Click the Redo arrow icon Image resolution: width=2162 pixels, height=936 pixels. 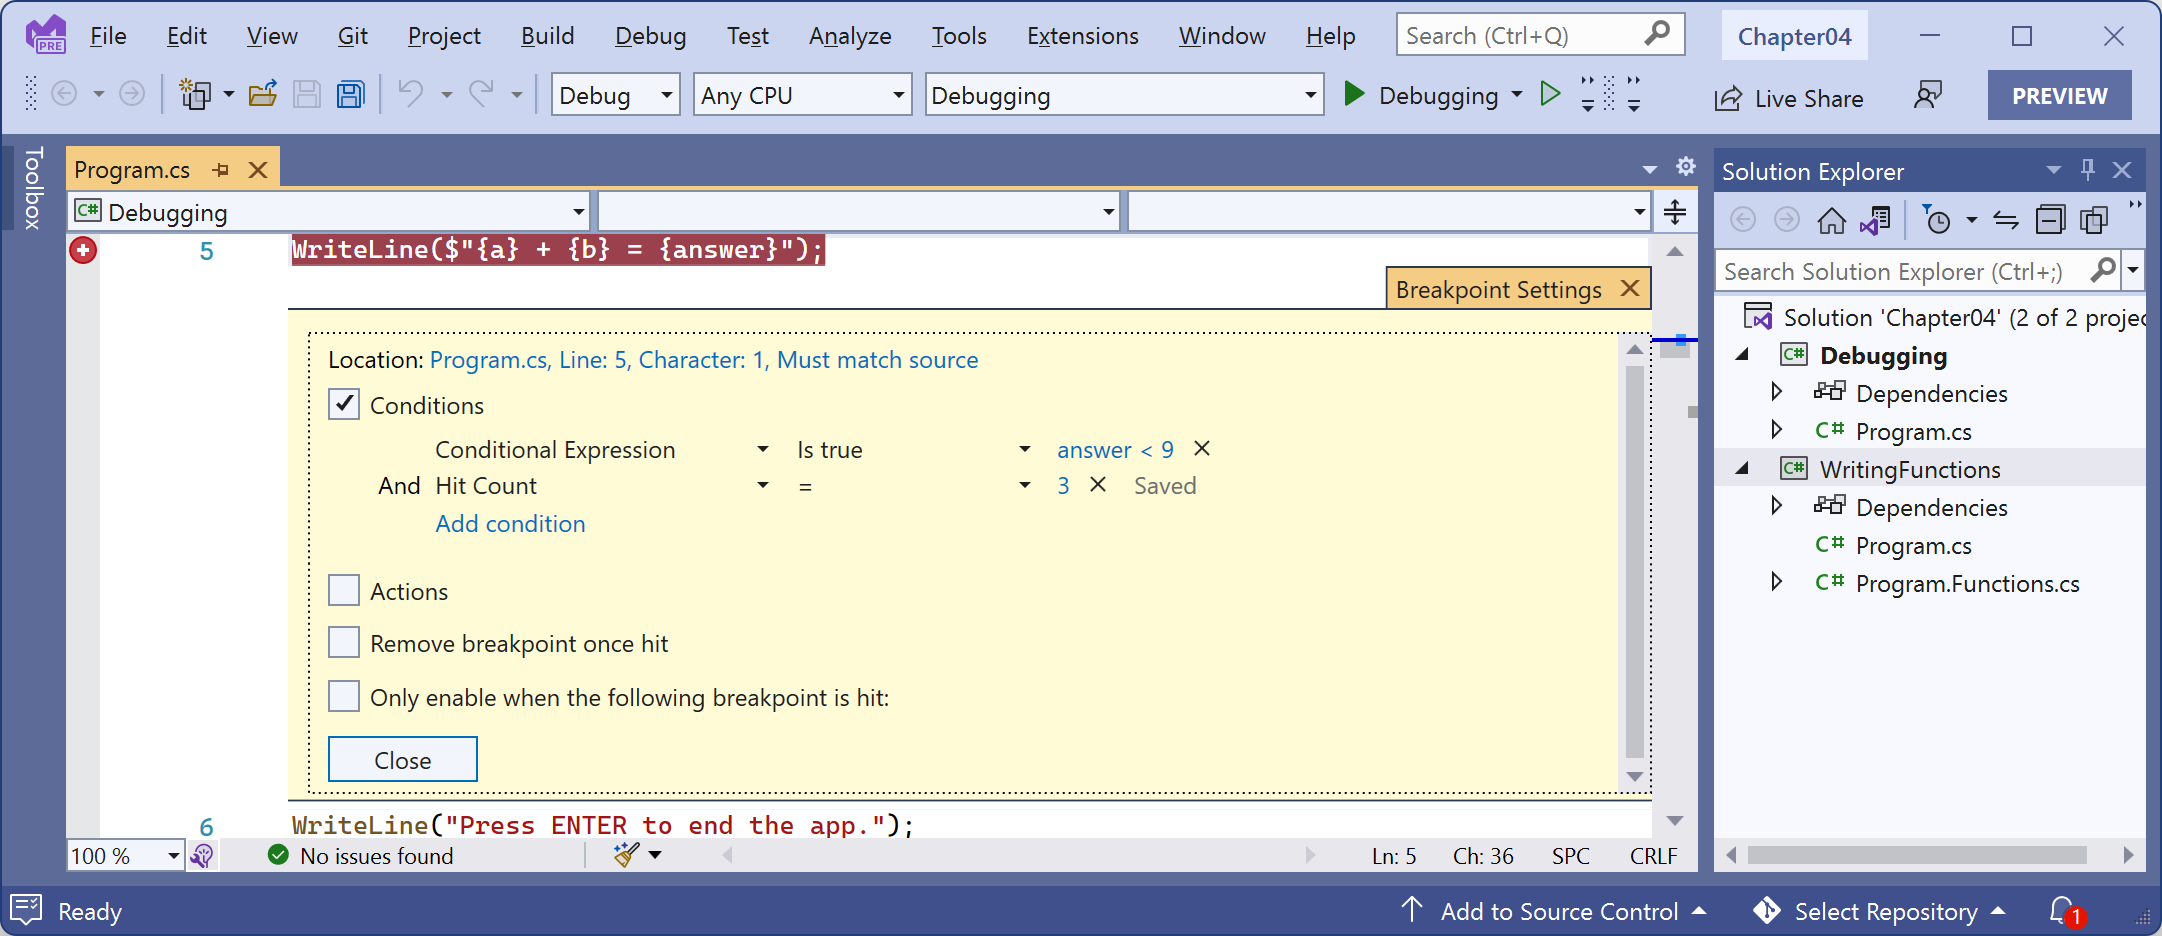pos(482,94)
